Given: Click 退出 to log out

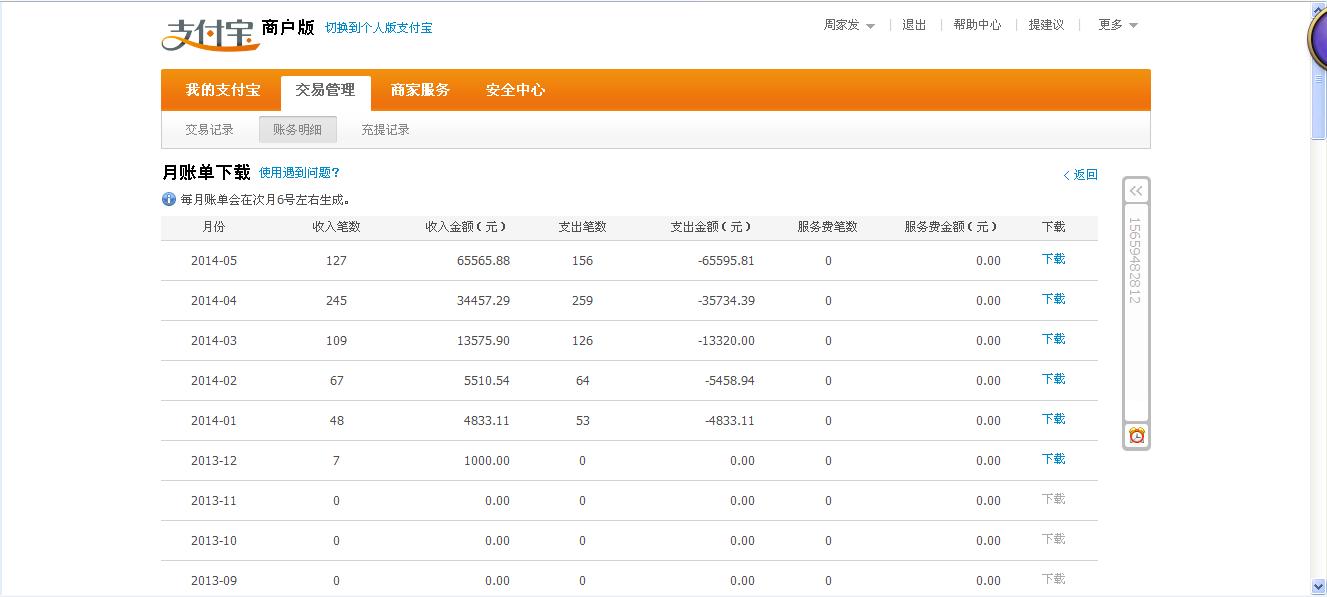Looking at the screenshot, I should tap(914, 25).
